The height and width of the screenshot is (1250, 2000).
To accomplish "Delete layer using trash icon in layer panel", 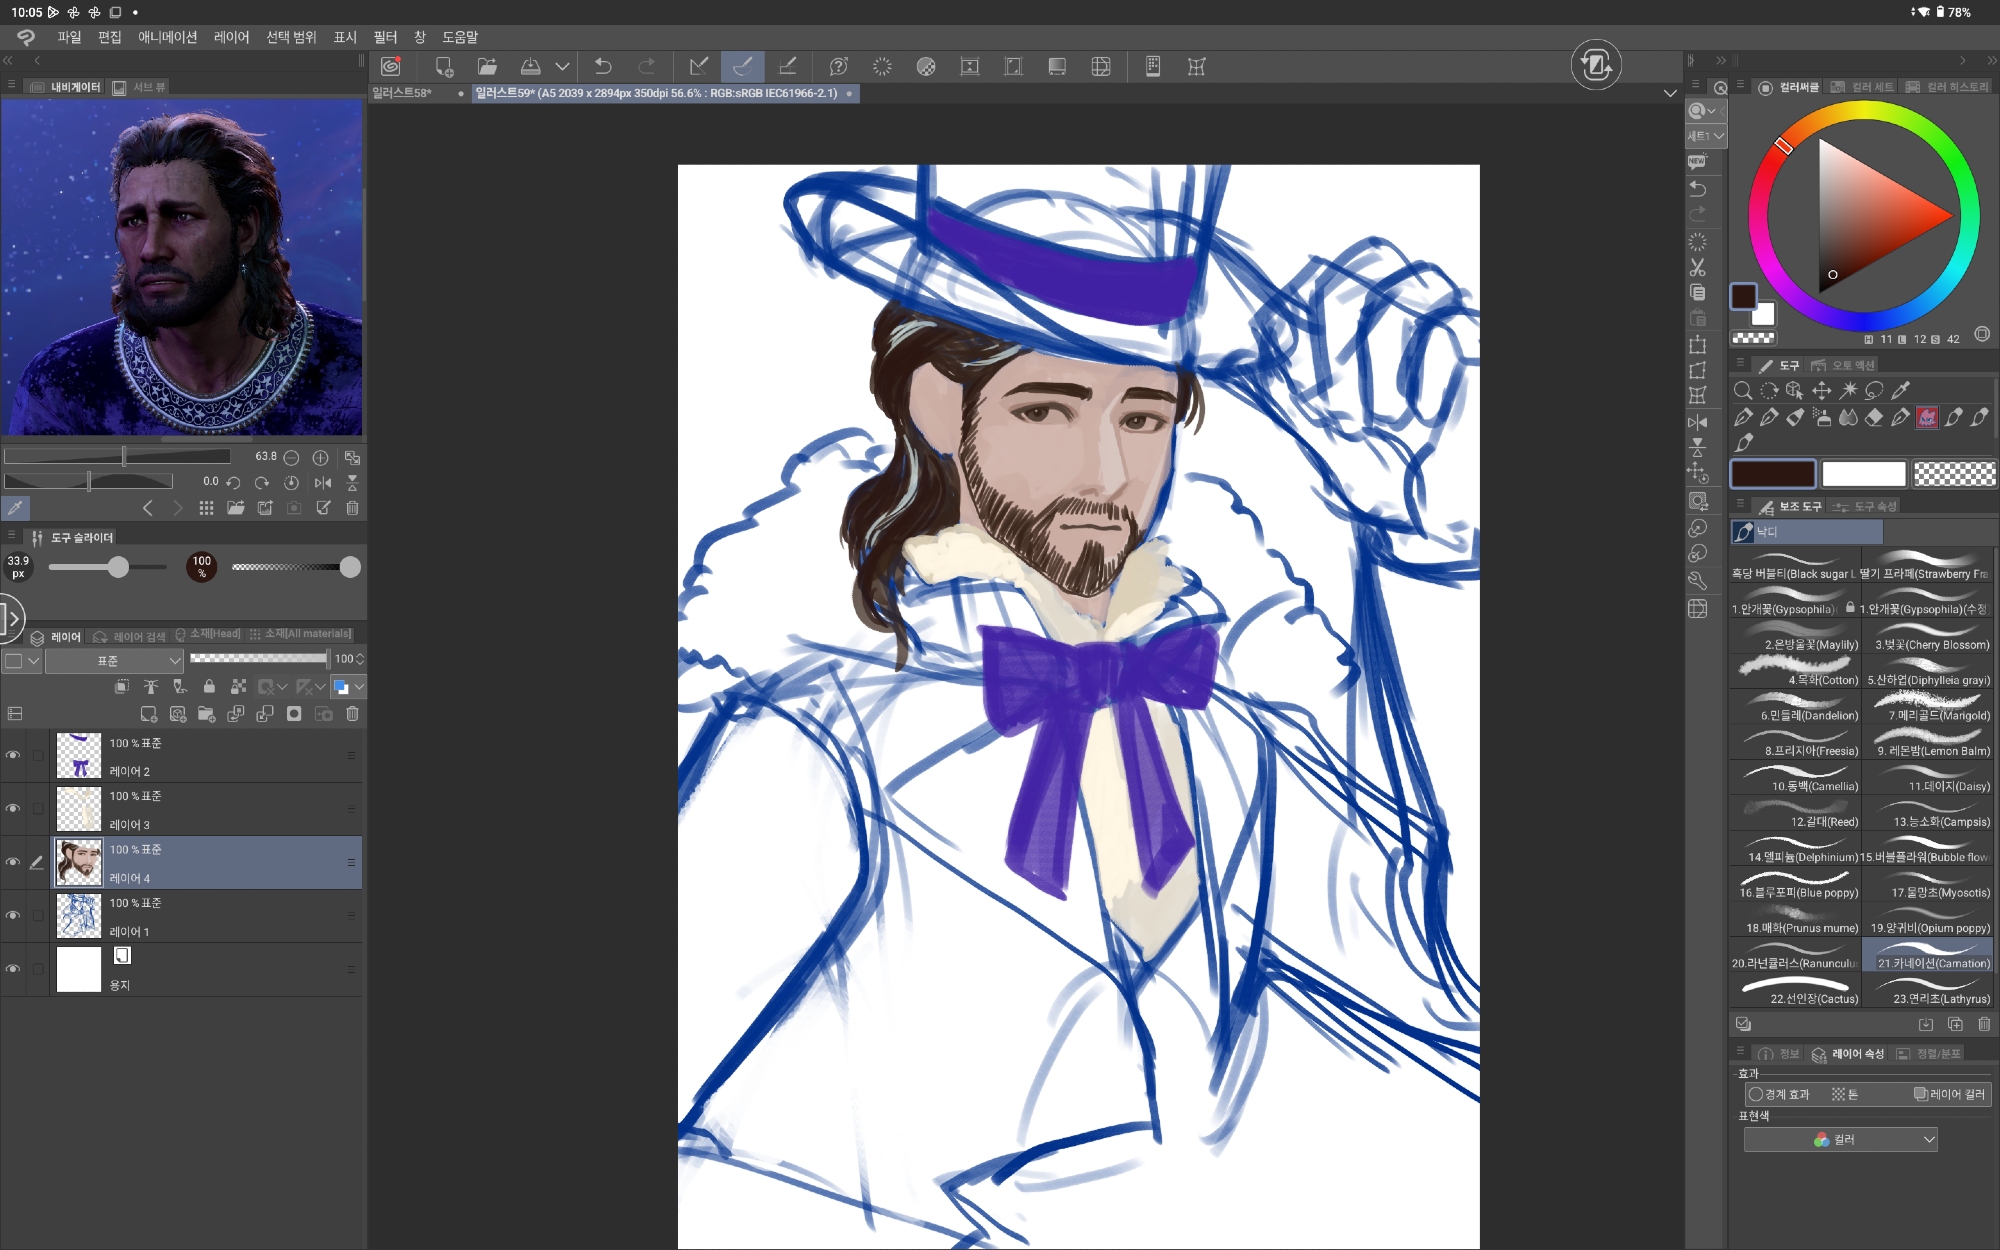I will (x=352, y=714).
